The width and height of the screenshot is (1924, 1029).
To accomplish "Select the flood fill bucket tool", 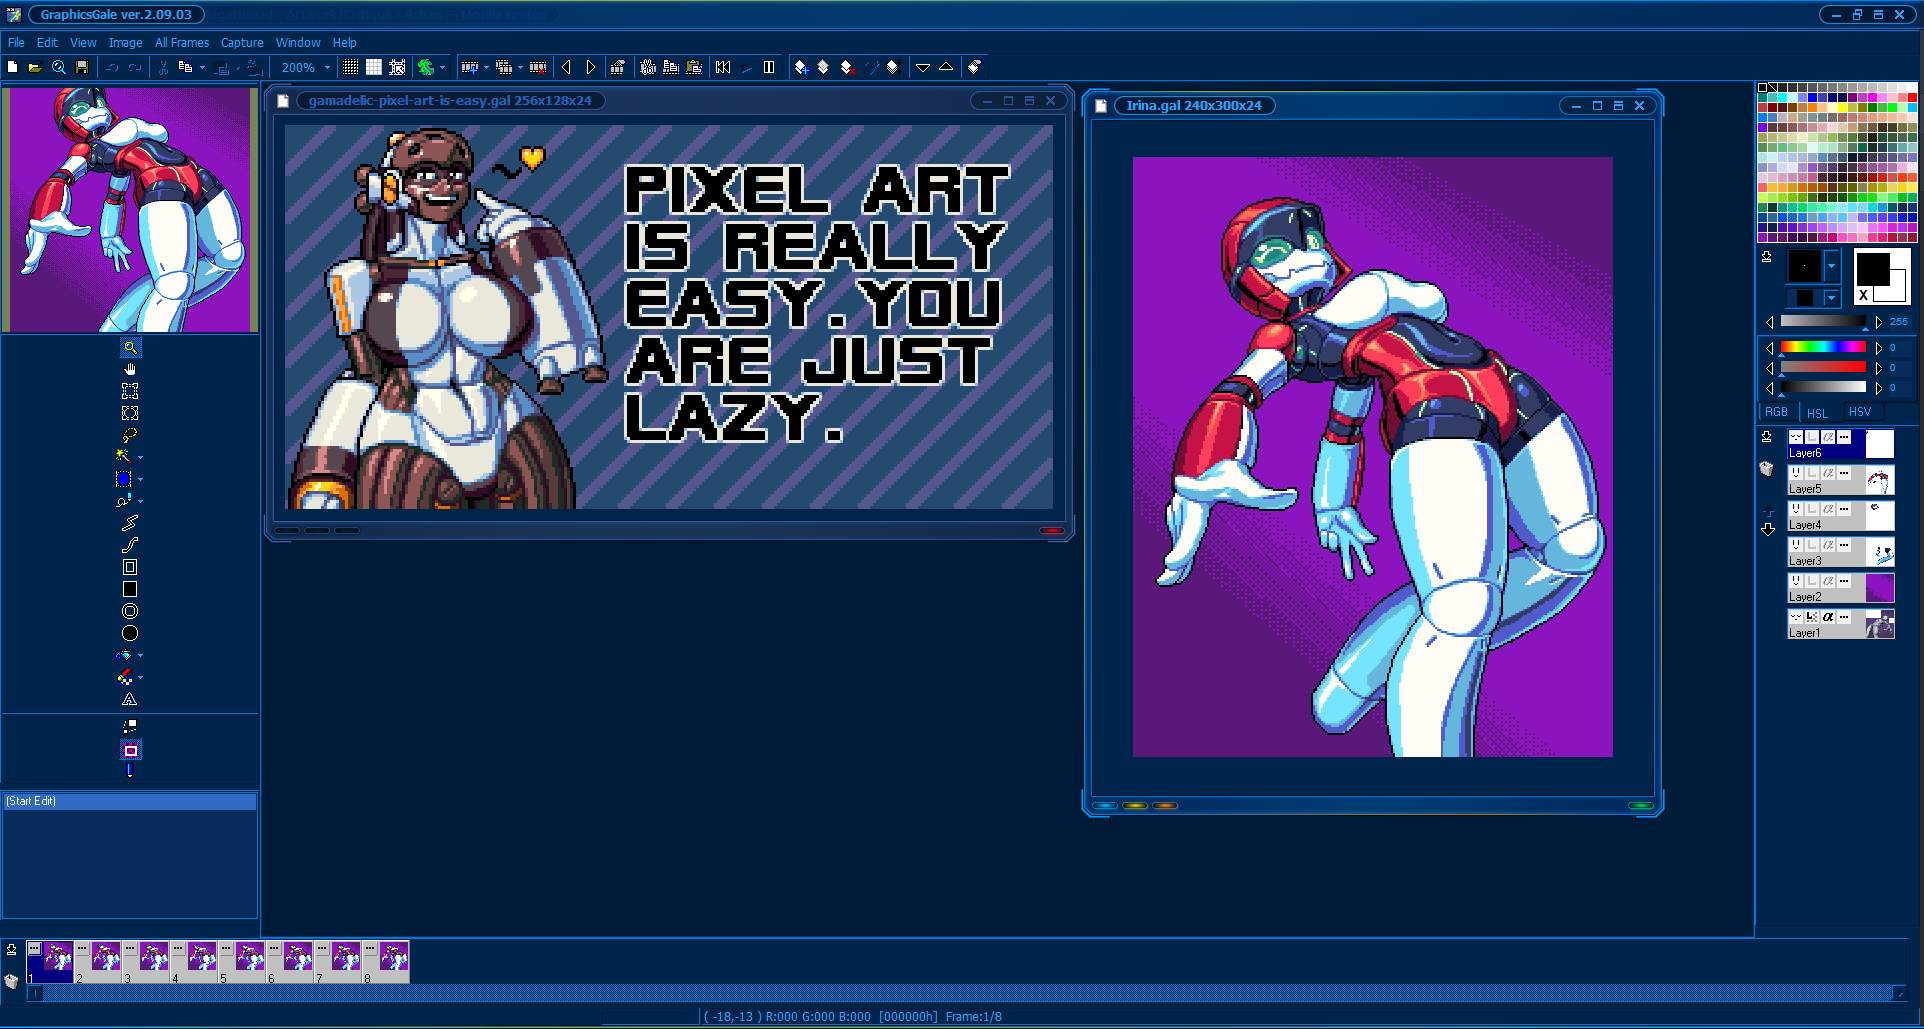I will coord(124,656).
